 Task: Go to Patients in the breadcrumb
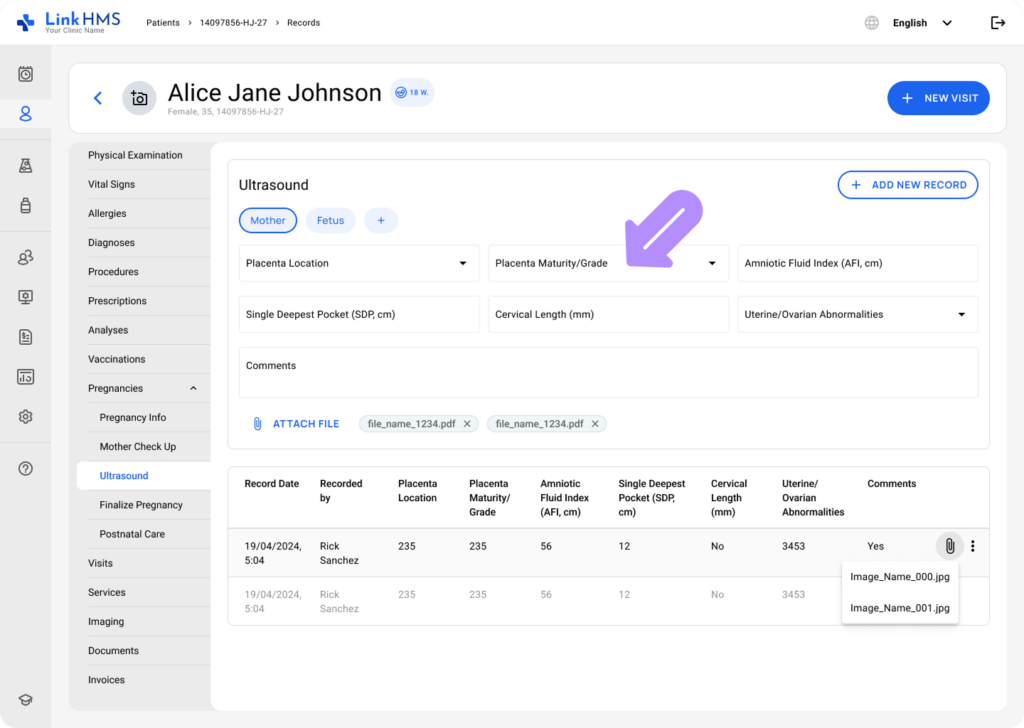(x=163, y=23)
